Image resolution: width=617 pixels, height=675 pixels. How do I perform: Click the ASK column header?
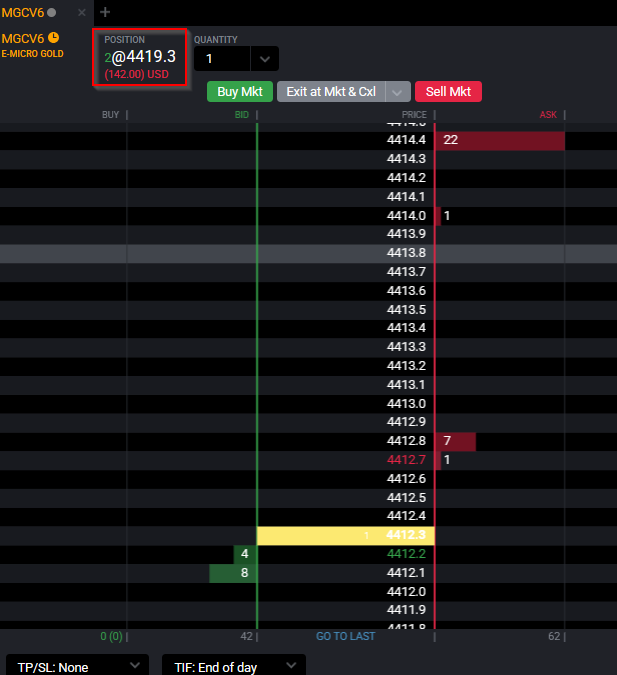pos(548,115)
